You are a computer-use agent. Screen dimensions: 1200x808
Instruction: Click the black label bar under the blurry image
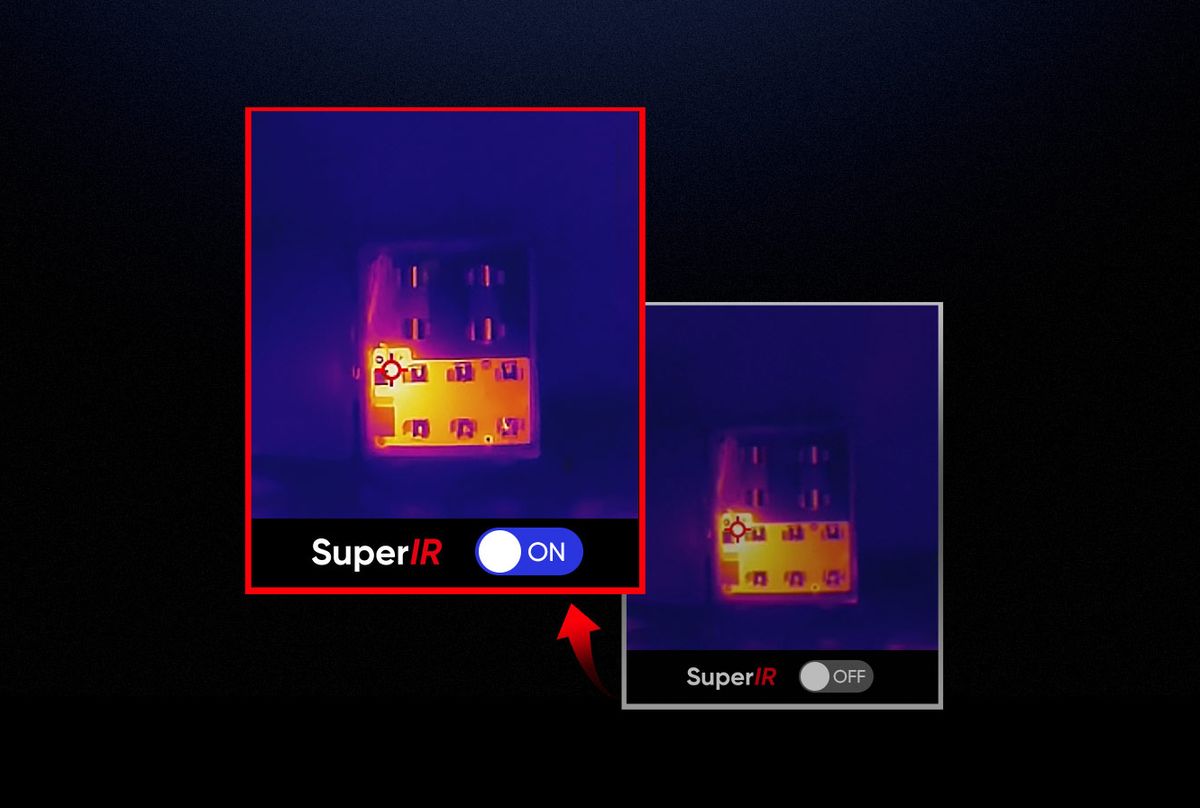click(782, 677)
